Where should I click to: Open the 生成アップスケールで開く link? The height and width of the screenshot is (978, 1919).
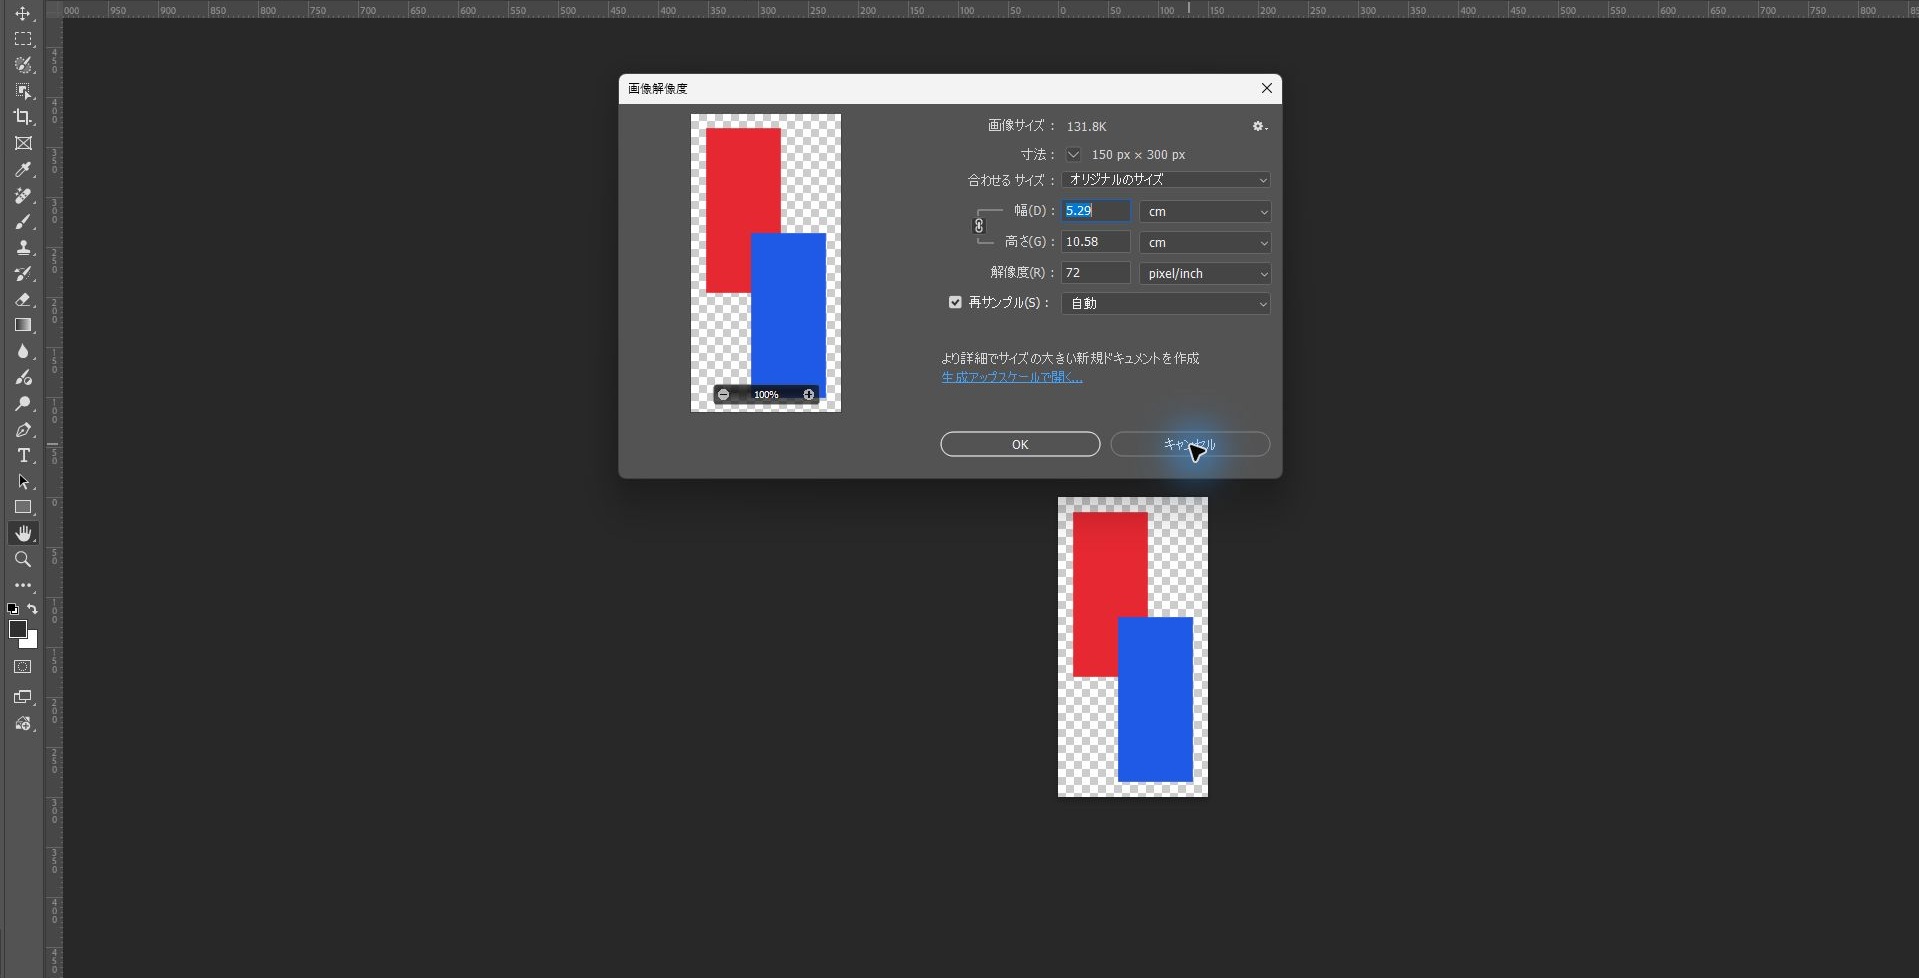click(x=1012, y=377)
